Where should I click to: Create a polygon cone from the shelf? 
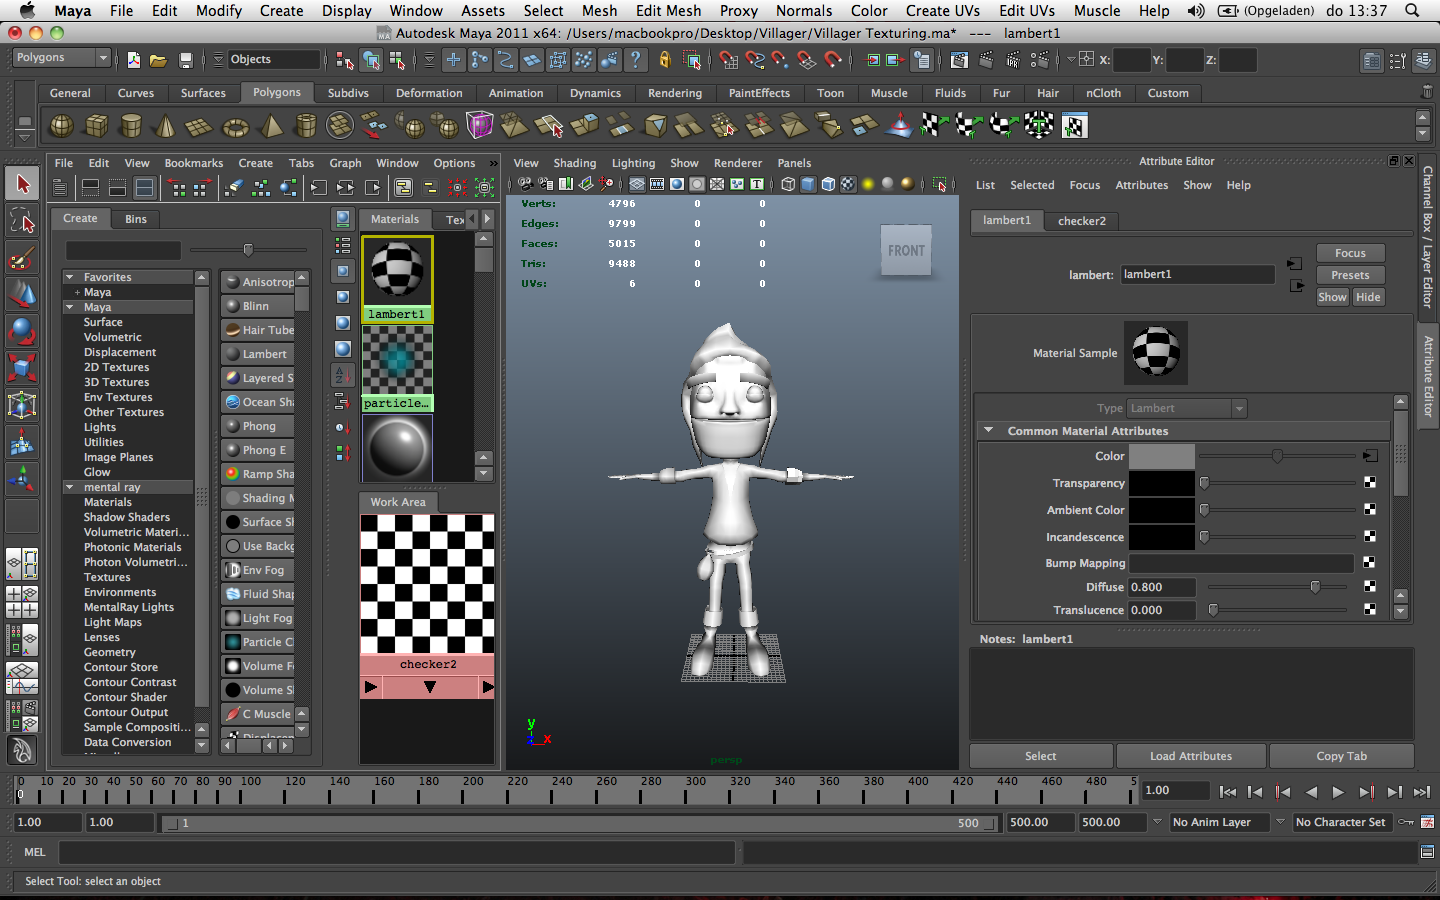point(166,126)
